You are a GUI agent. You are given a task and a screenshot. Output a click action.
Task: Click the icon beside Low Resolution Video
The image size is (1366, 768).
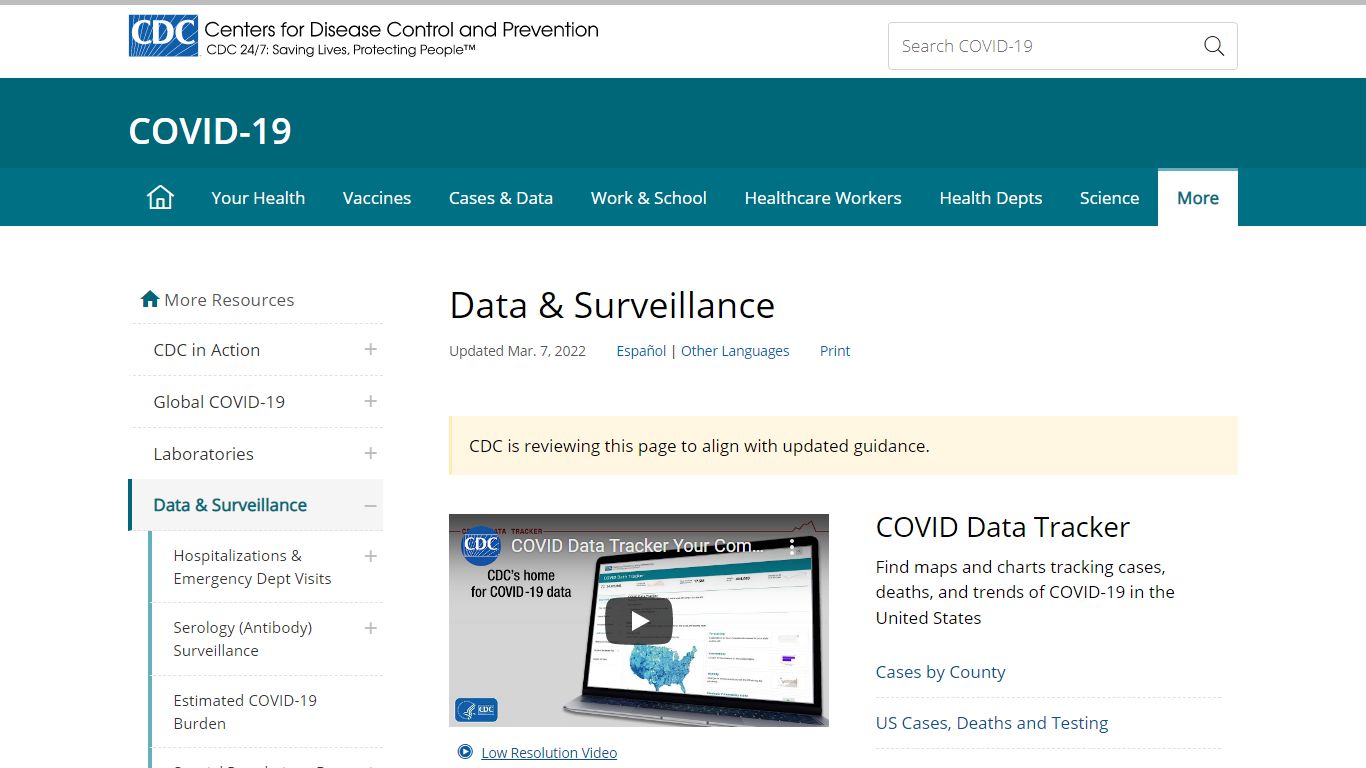465,752
